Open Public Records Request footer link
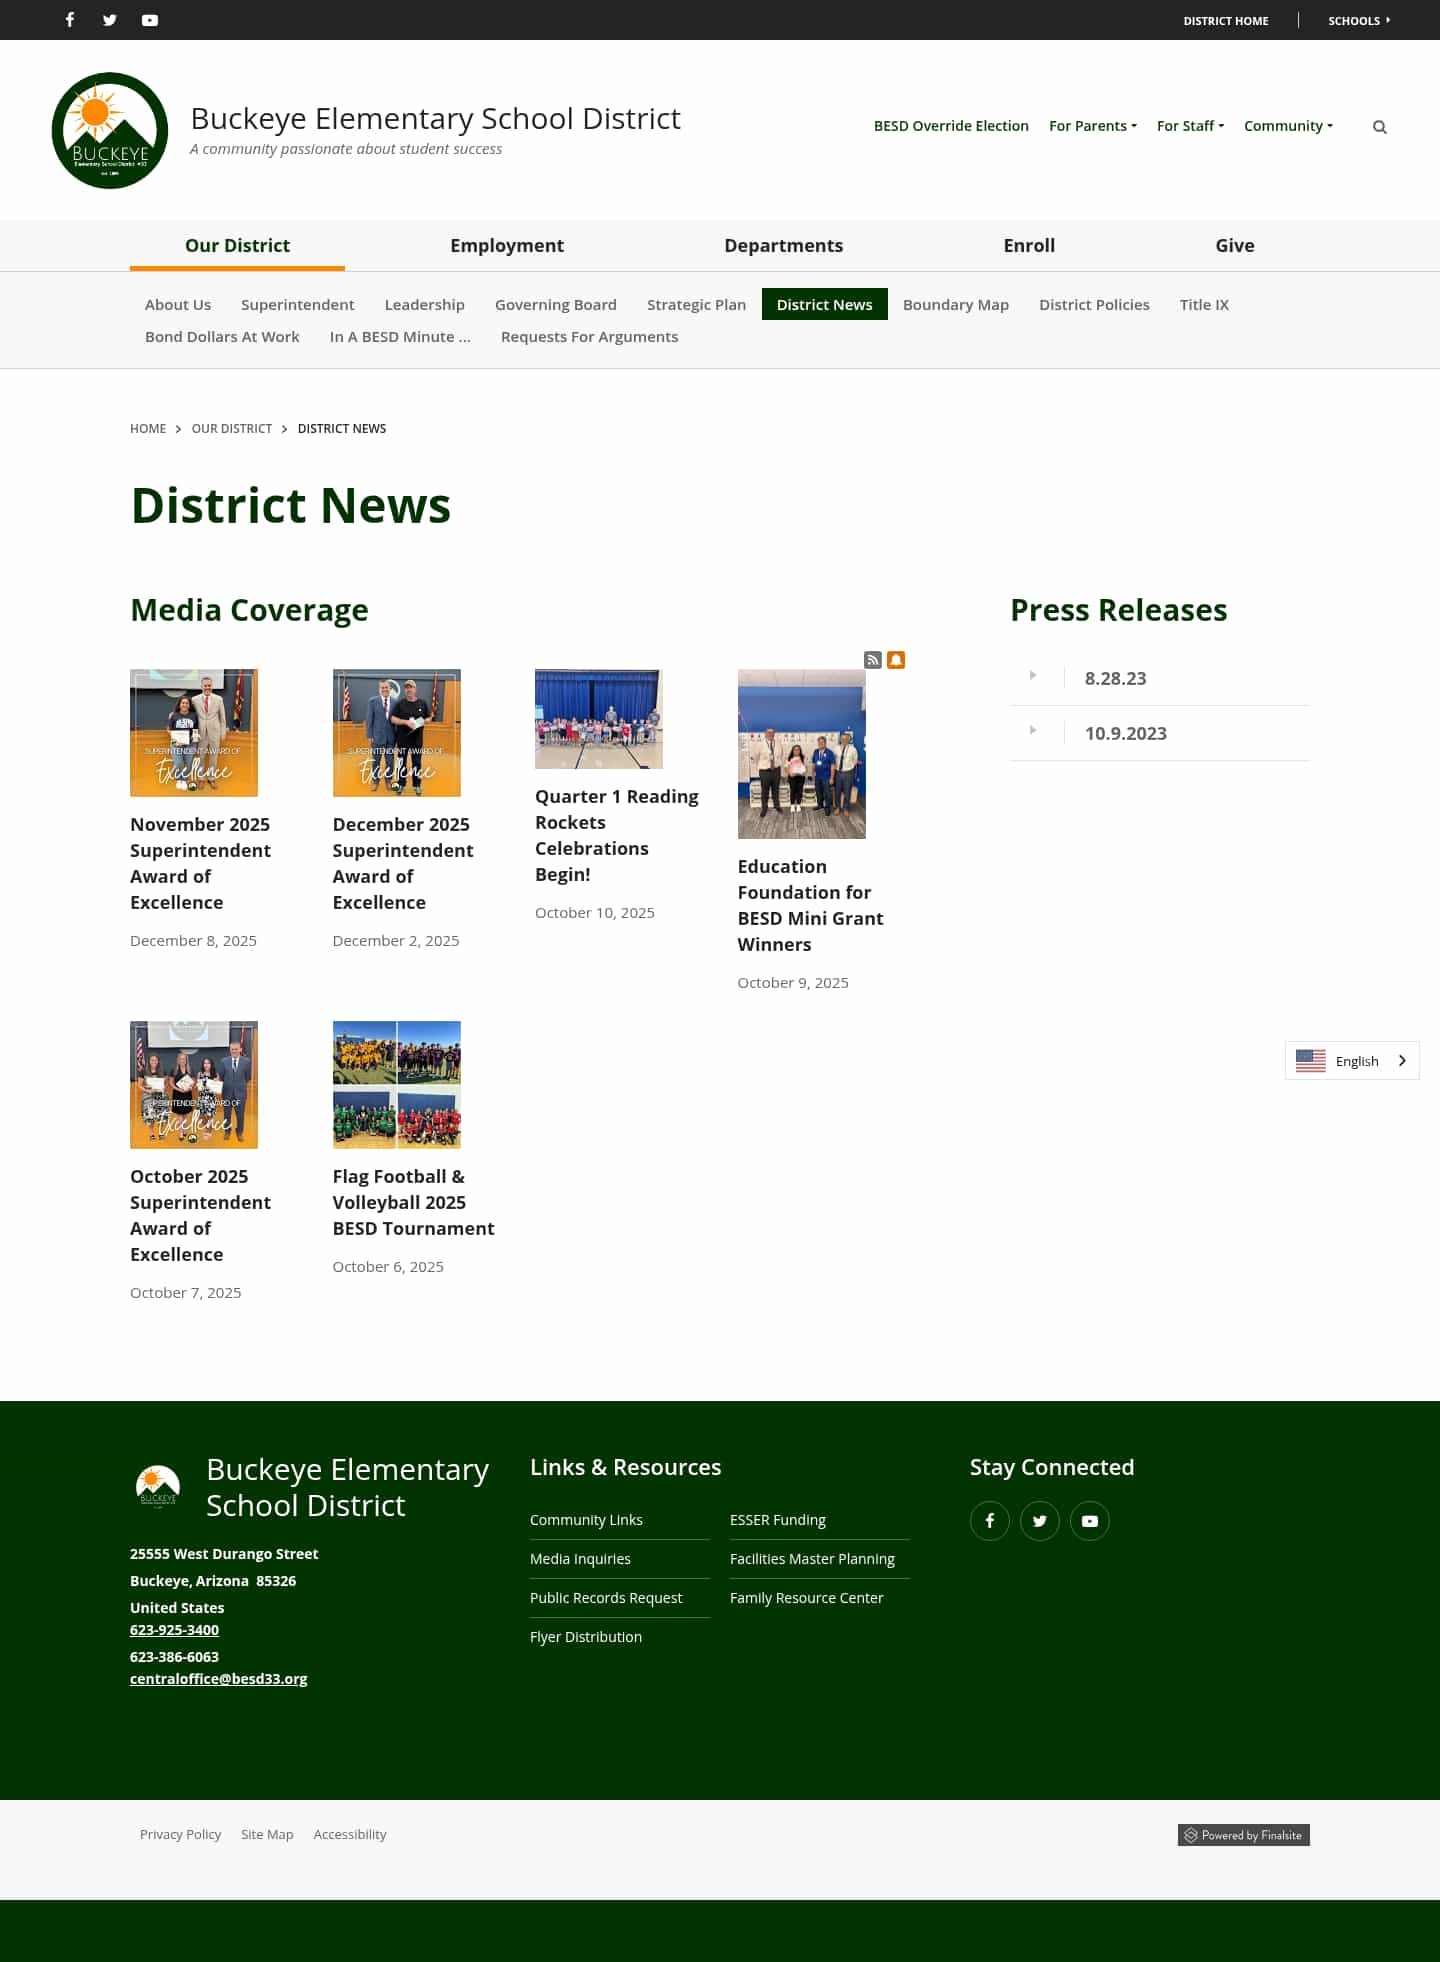Image resolution: width=1440 pixels, height=1962 pixels. [x=606, y=1598]
